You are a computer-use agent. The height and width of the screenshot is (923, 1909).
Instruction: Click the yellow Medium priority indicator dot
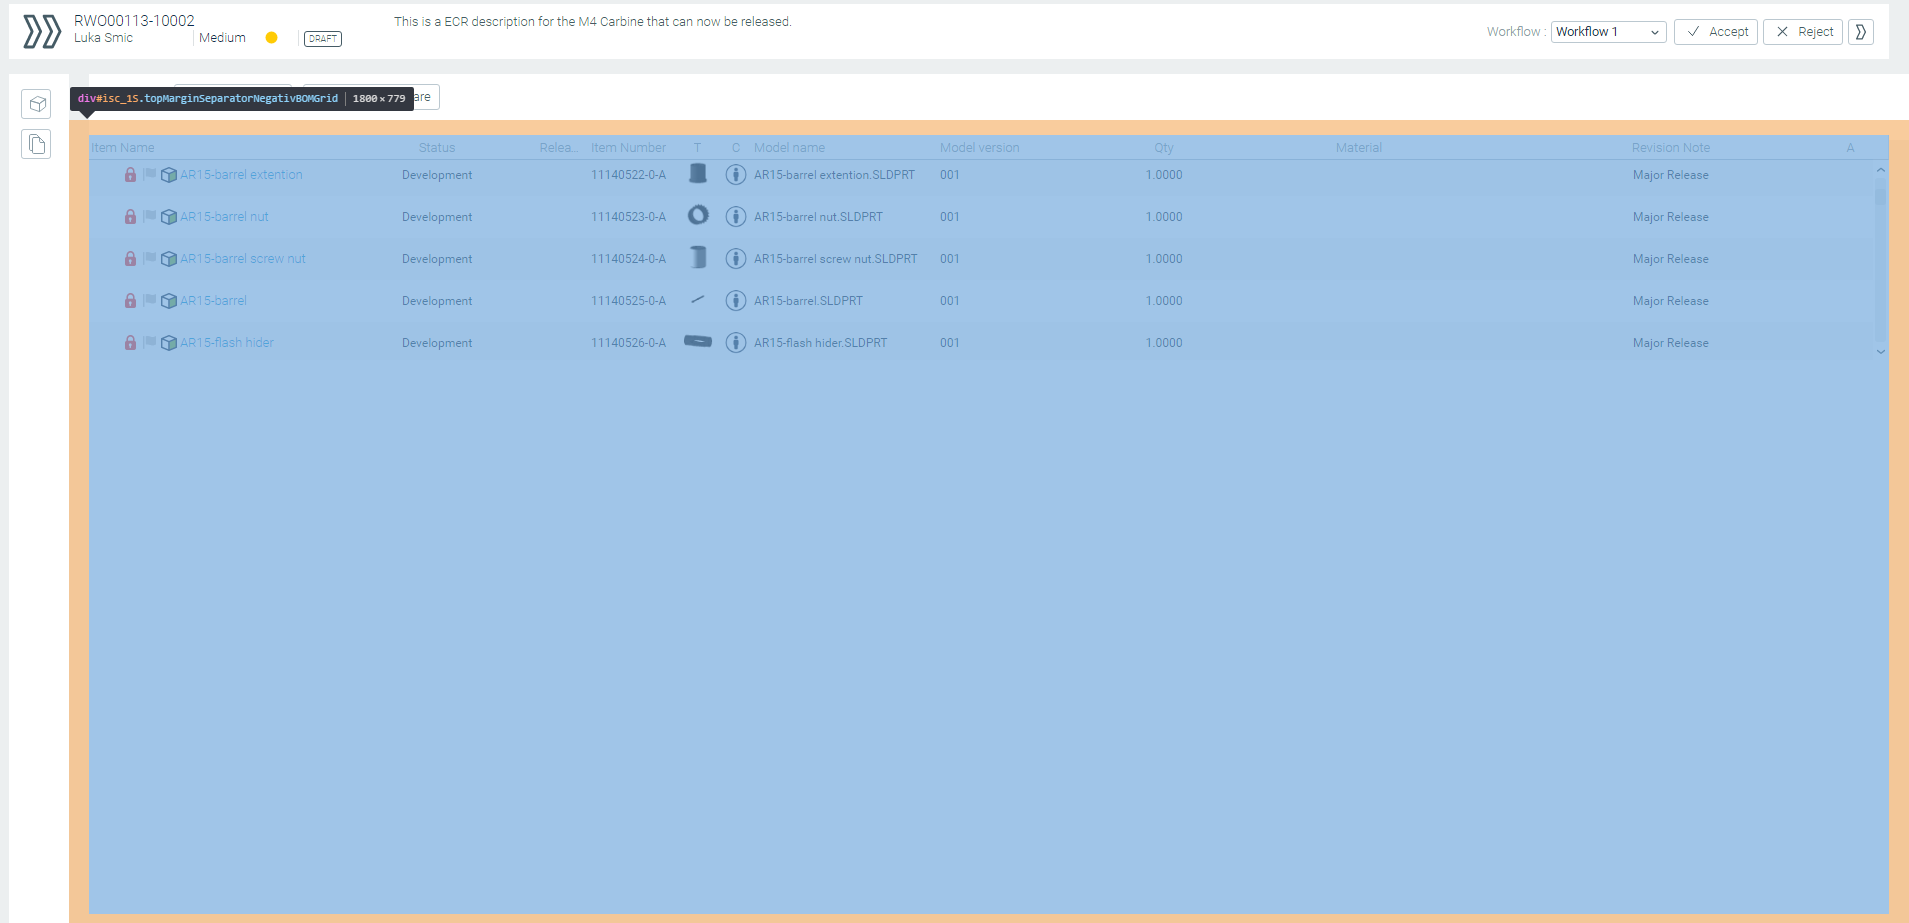coord(271,38)
